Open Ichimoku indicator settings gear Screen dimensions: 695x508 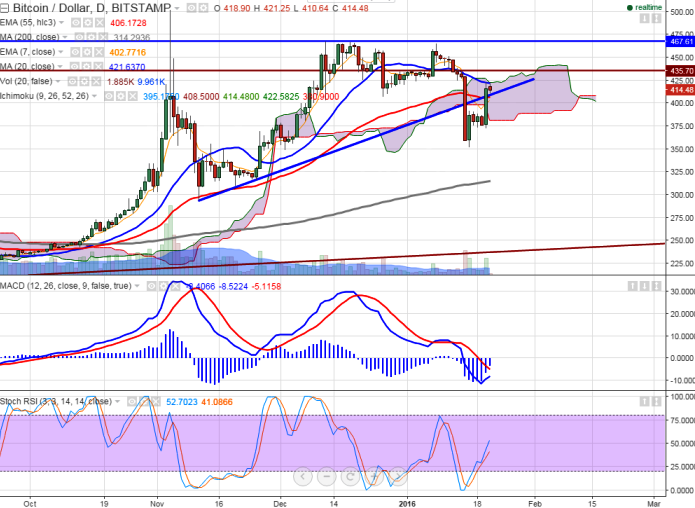(121, 96)
